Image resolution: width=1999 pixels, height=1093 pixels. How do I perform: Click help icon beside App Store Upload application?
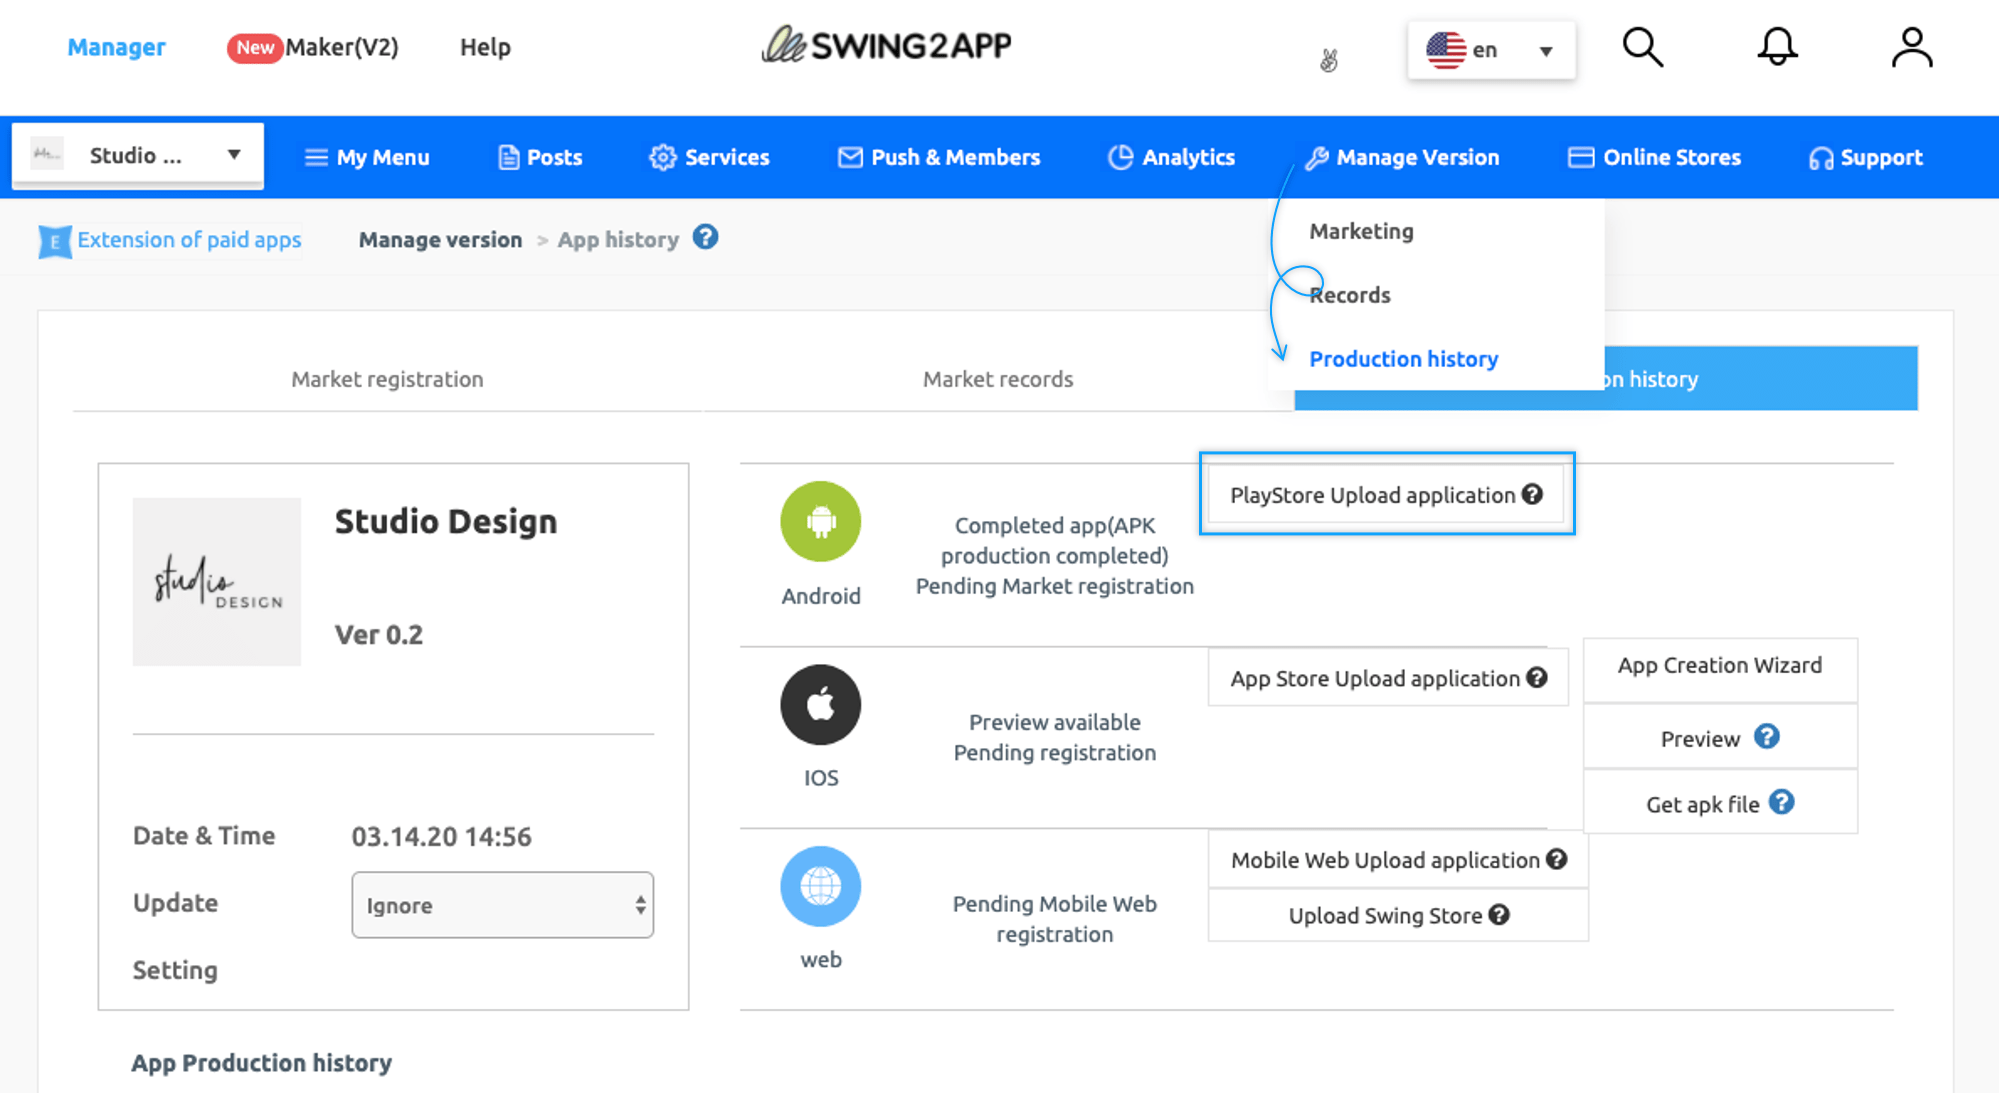tap(1537, 678)
